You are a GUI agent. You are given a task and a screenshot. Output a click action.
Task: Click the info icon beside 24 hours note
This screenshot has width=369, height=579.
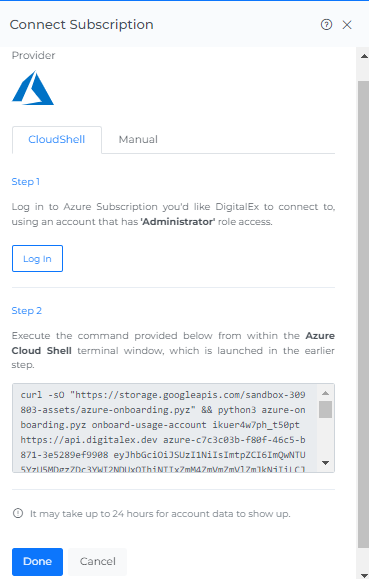tap(18, 513)
